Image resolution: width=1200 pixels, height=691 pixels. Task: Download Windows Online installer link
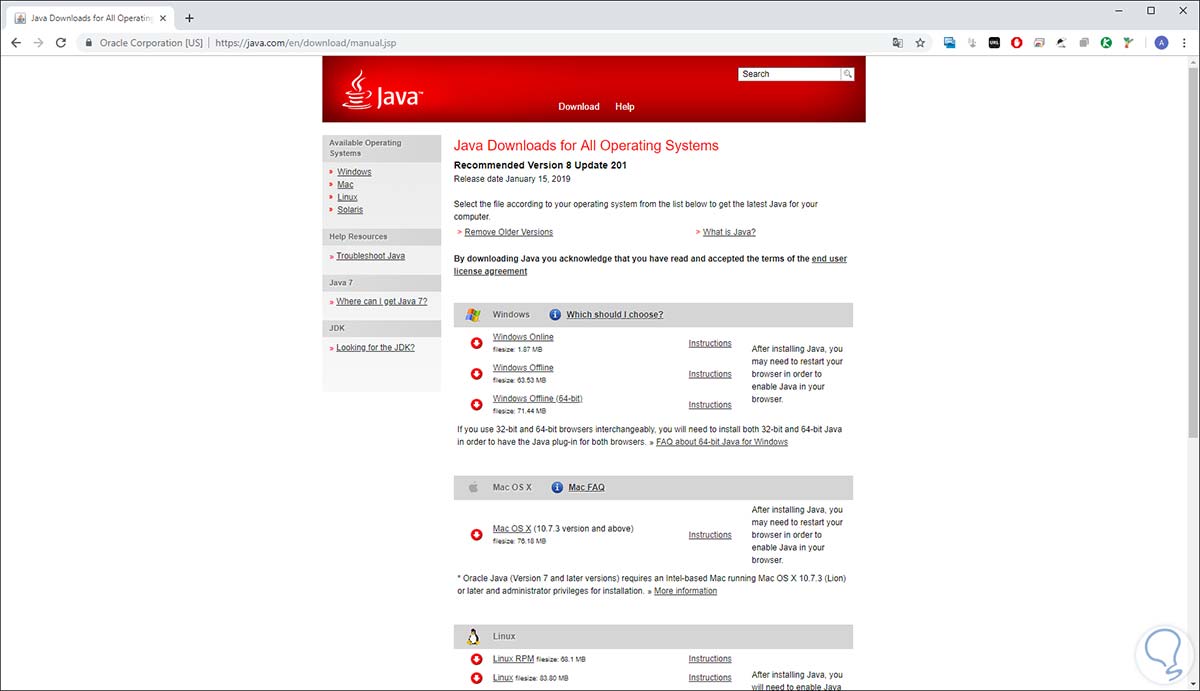[x=523, y=337]
